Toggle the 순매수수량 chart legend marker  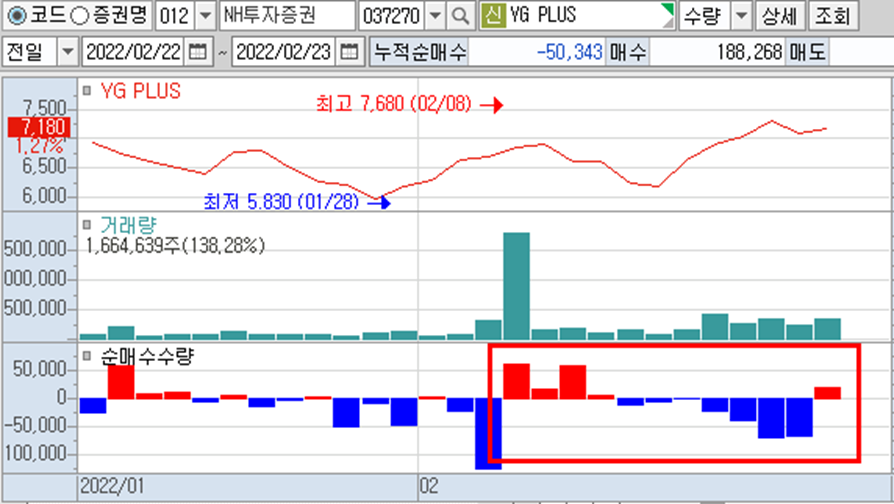point(87,355)
